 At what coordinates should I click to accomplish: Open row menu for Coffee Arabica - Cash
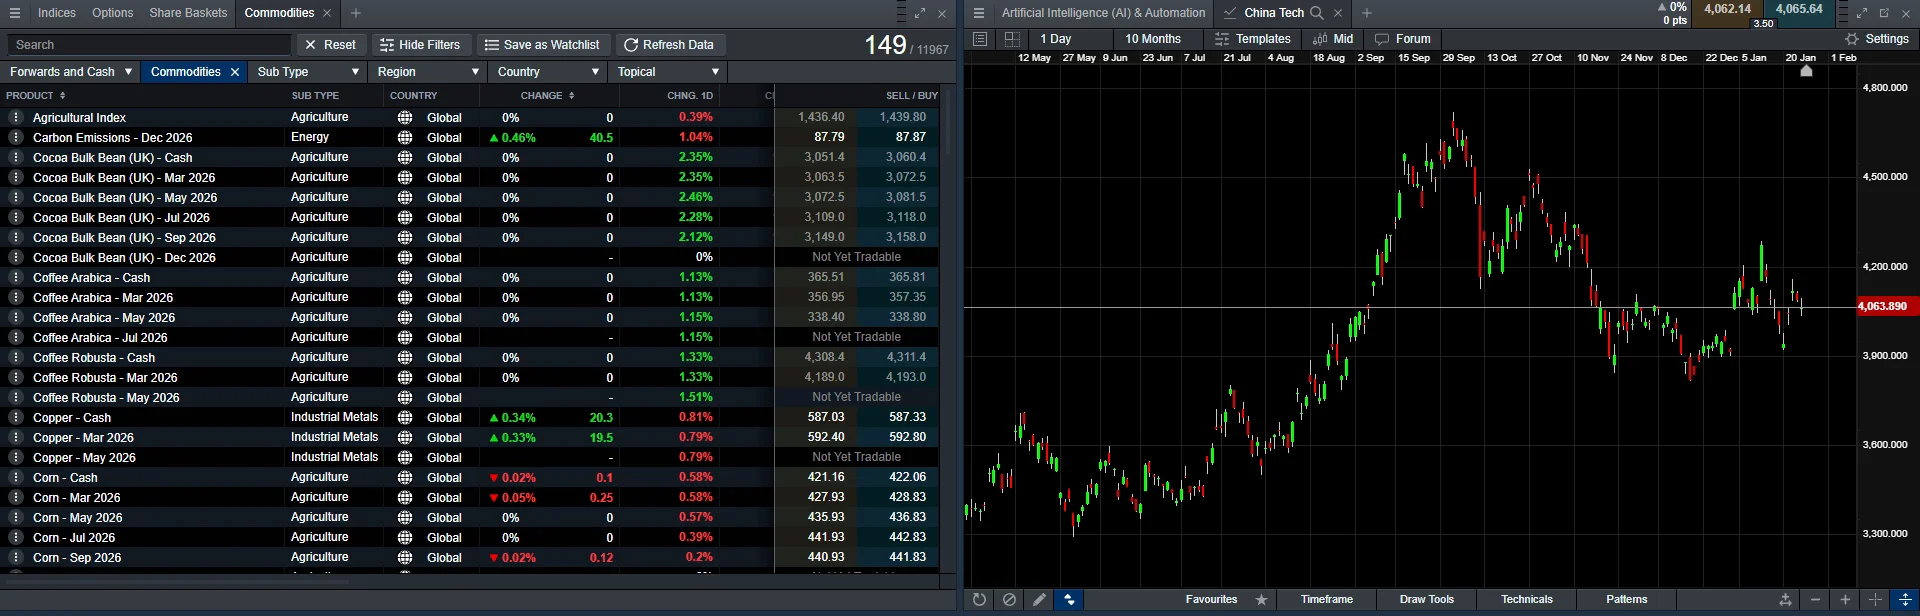coord(15,277)
